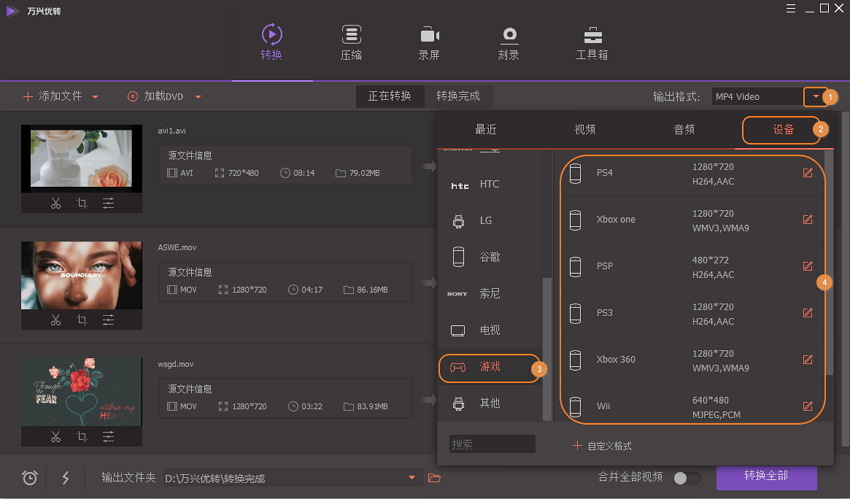Click the lightning high-speed conversion icon
The image size is (850, 499).
[66, 477]
